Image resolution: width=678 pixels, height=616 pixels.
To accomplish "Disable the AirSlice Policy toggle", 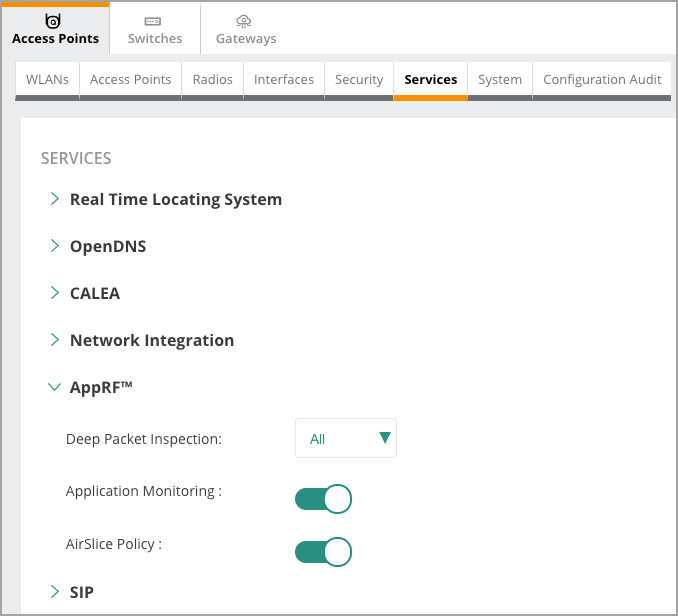I will pyautogui.click(x=323, y=551).
